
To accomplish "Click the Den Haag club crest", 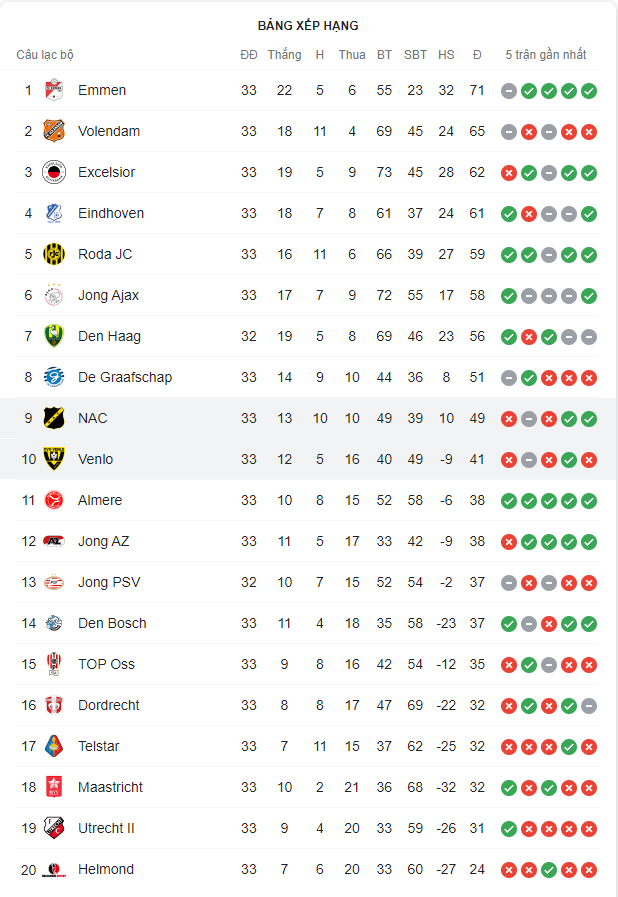I will (54, 336).
